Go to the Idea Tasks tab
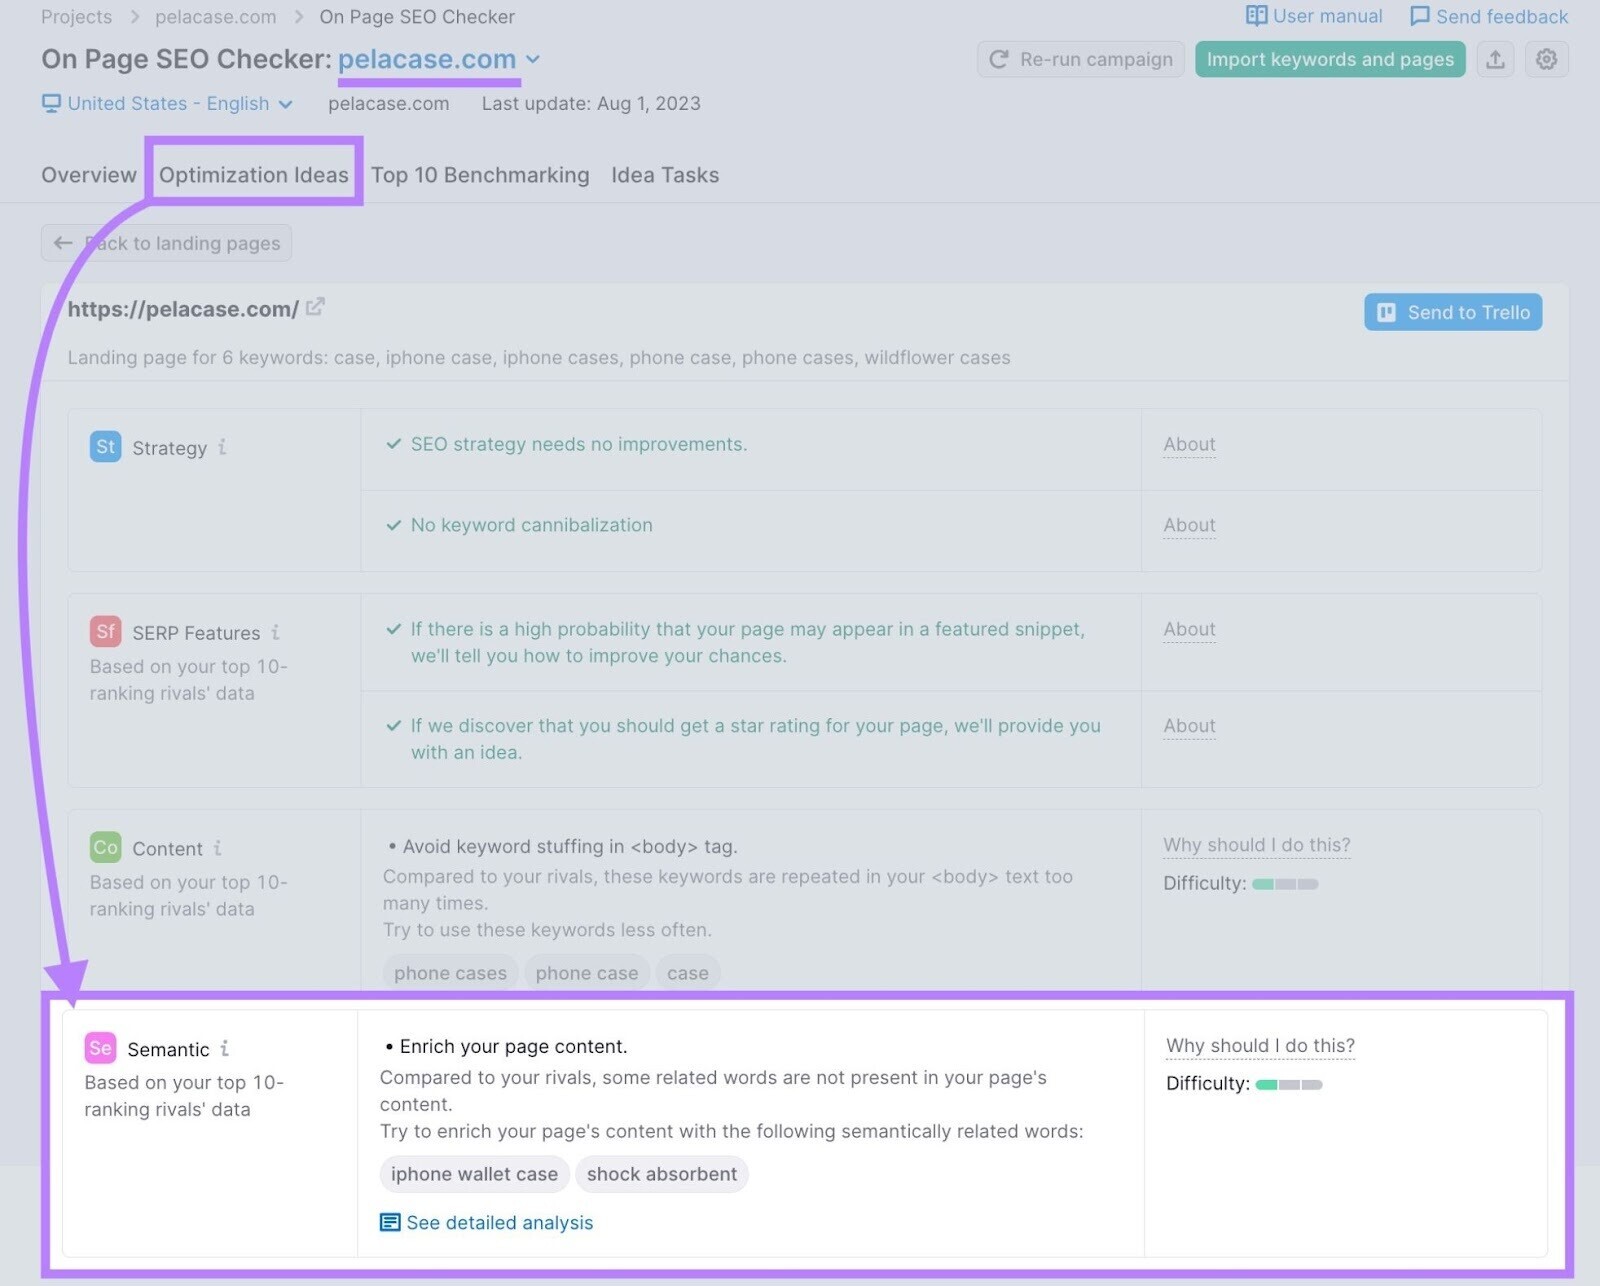 click(665, 175)
